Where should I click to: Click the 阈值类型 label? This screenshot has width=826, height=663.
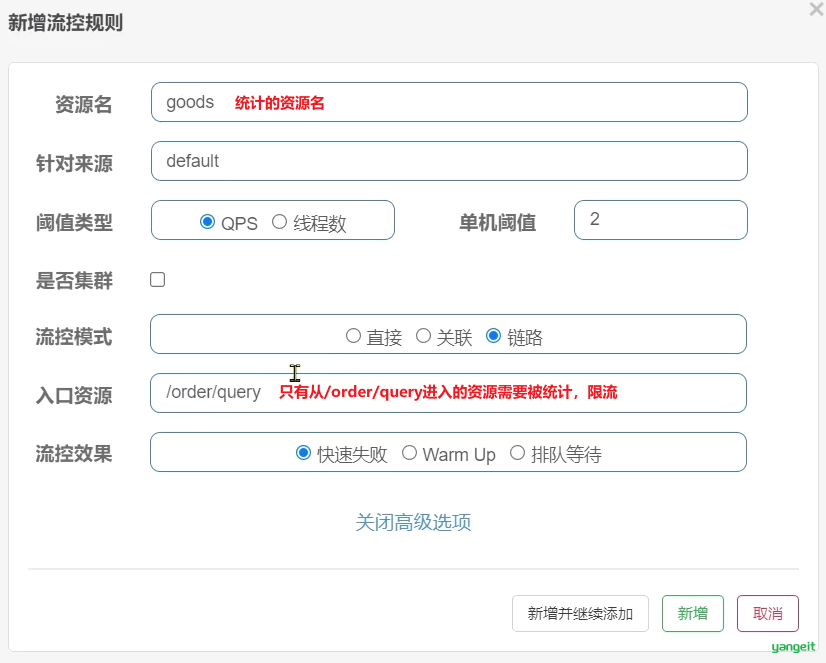(x=74, y=222)
